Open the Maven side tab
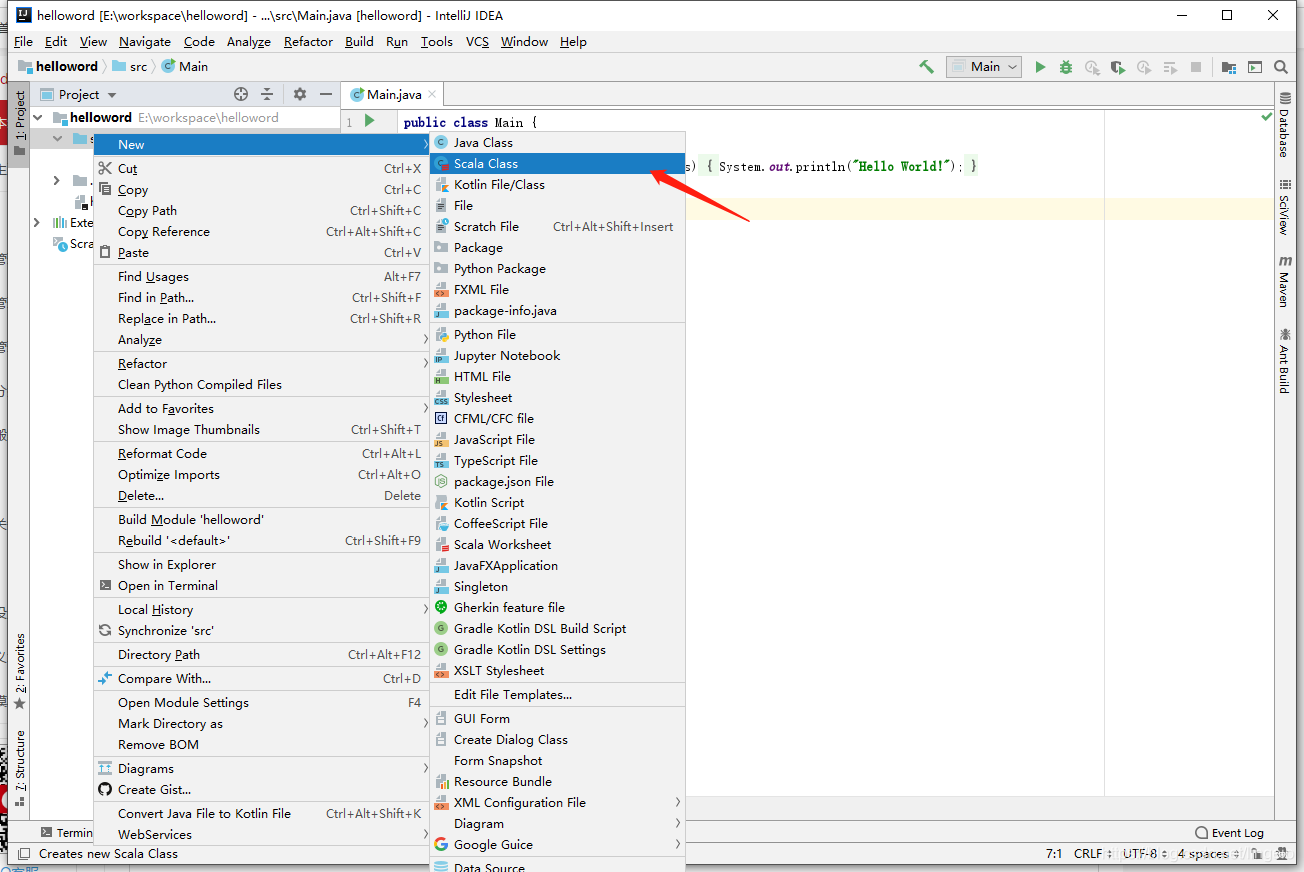Screen dimensions: 1304x872 1284,282
